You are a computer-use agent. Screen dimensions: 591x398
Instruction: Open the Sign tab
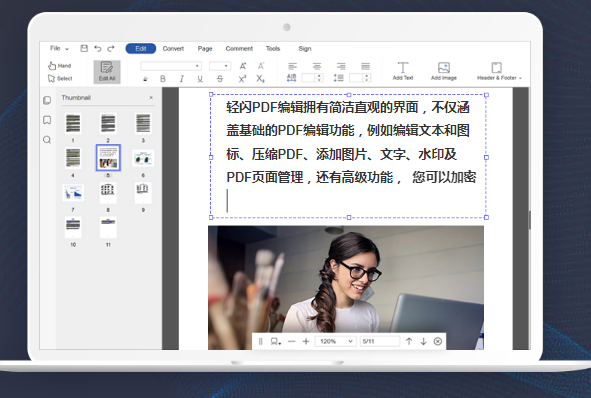(x=305, y=49)
